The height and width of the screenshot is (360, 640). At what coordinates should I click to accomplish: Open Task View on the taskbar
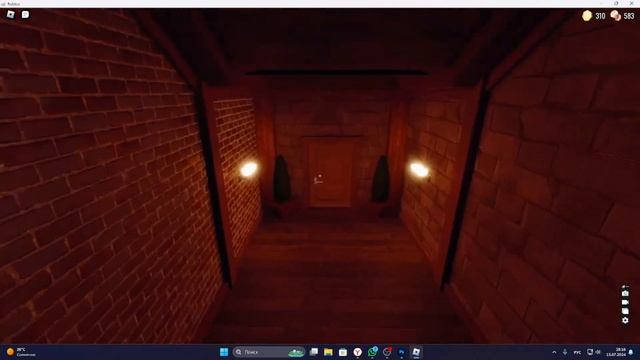point(313,352)
